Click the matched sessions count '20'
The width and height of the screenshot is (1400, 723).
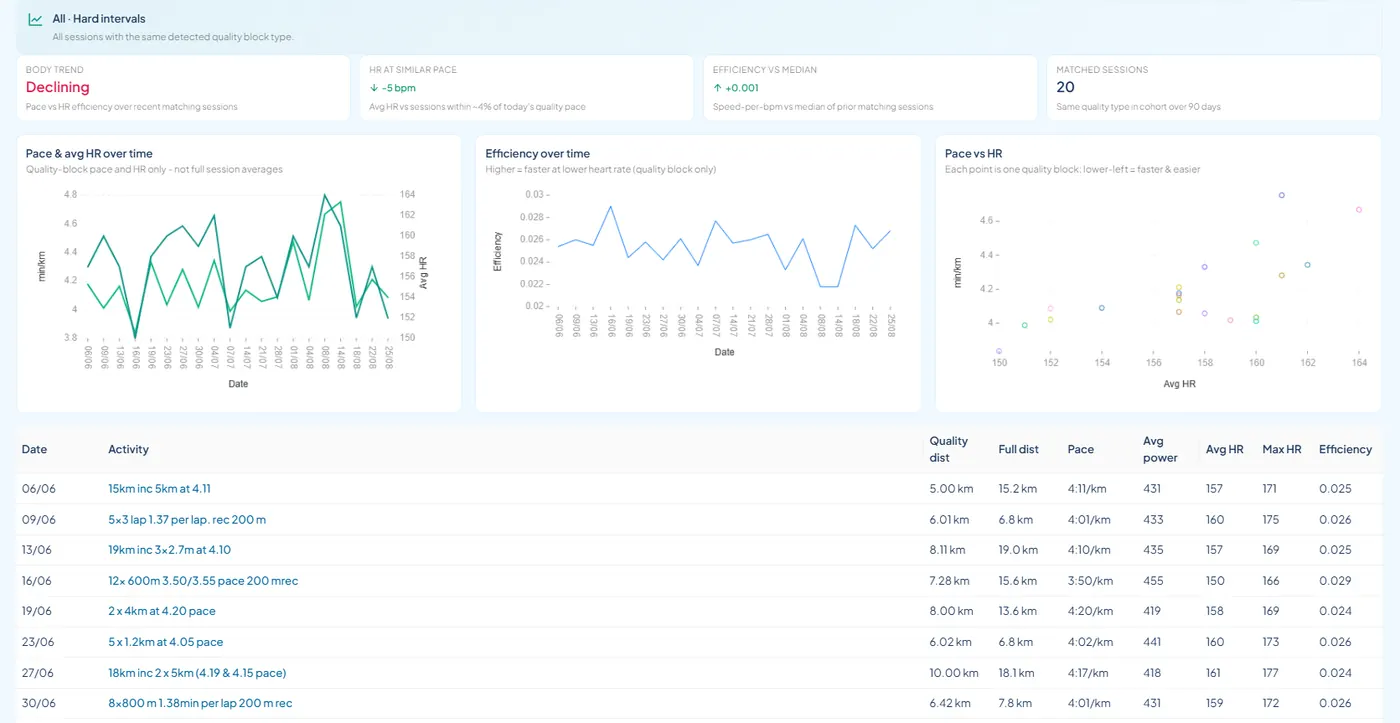click(1065, 88)
